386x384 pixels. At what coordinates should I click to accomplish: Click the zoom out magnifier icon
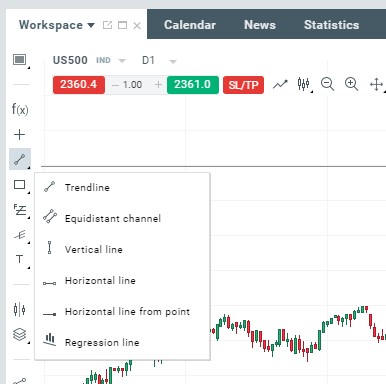327,84
